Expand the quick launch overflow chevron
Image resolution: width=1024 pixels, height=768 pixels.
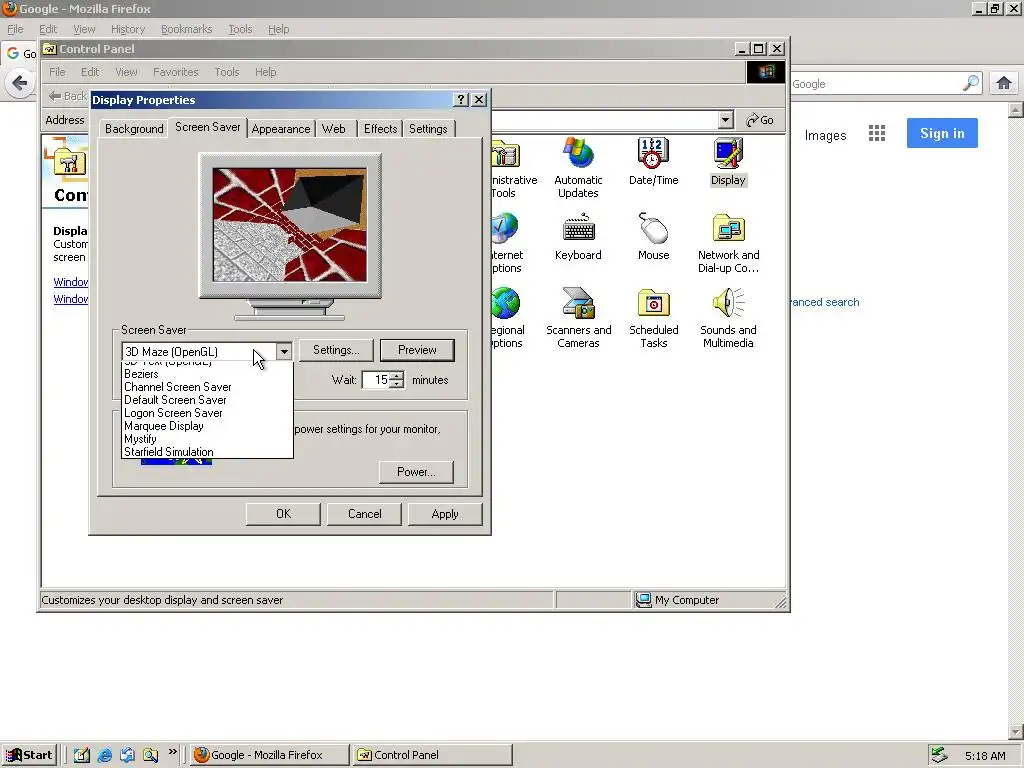pos(172,752)
